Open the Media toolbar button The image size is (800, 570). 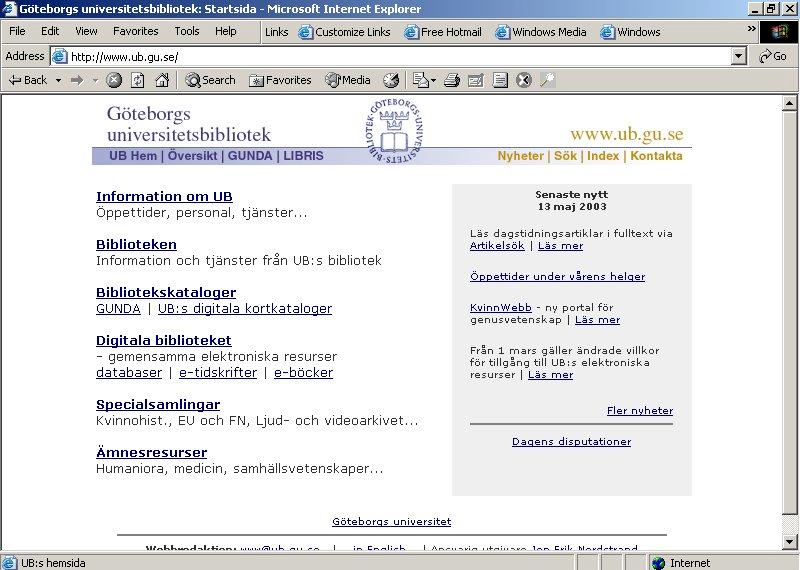[348, 80]
